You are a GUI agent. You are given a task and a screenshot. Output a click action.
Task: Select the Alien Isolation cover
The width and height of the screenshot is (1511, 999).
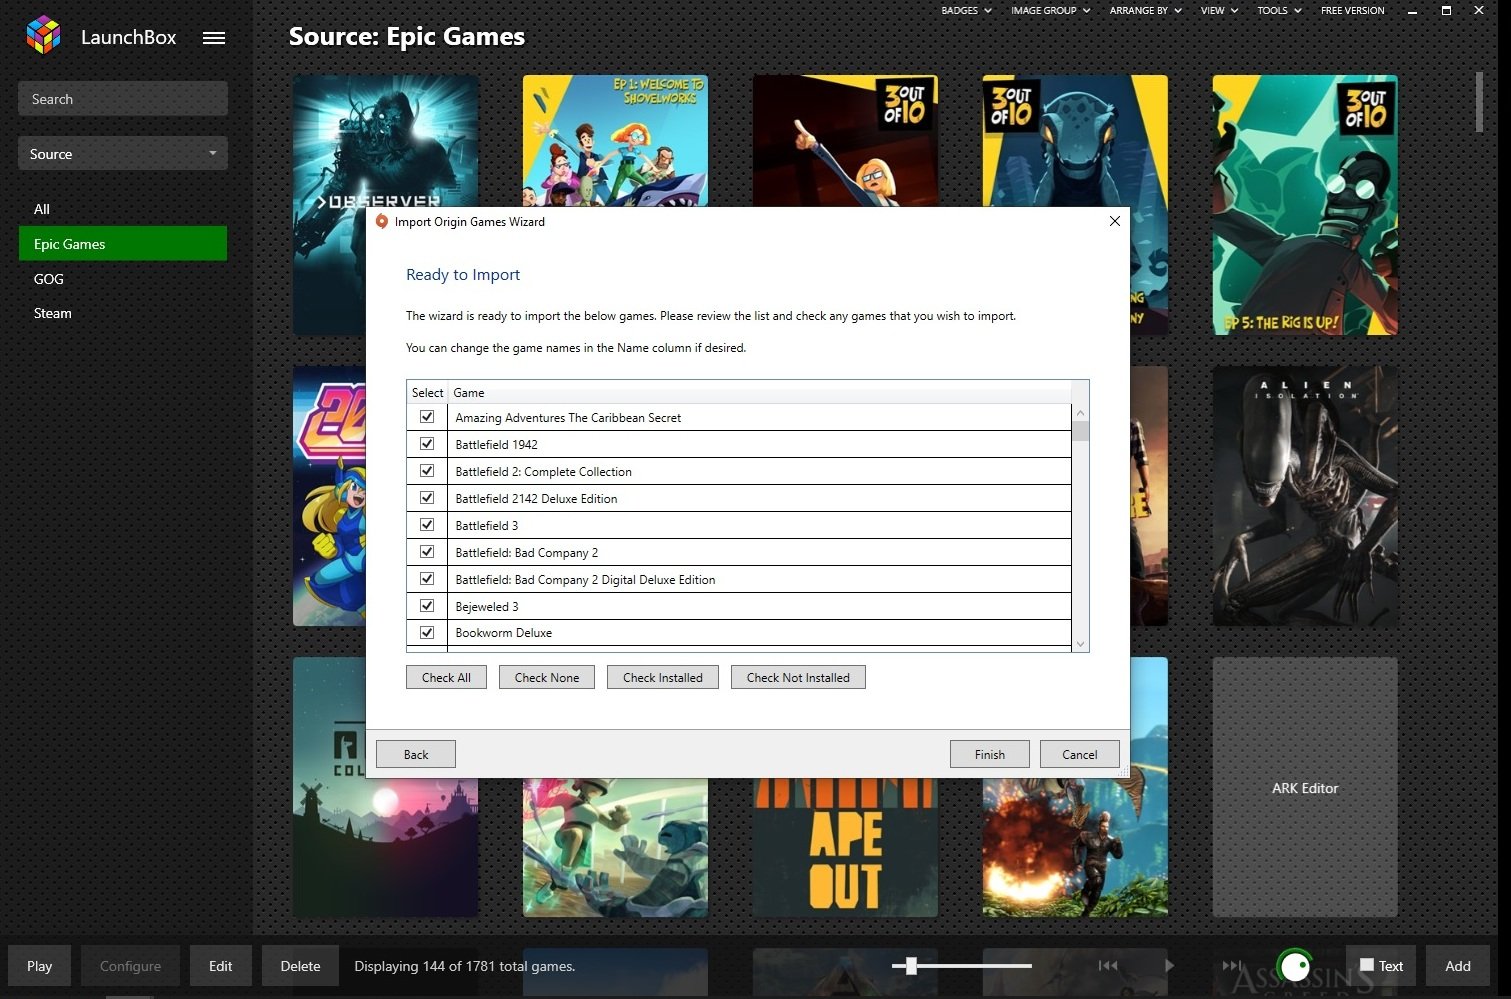[x=1305, y=496]
